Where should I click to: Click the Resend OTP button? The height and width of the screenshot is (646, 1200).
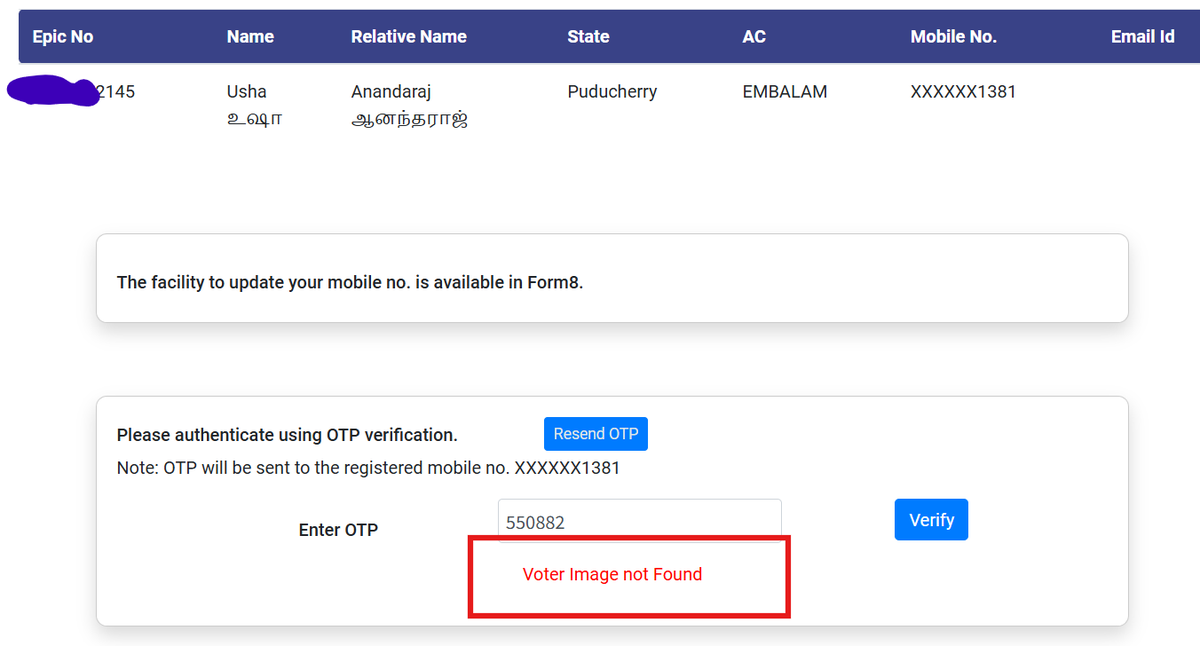tap(596, 434)
